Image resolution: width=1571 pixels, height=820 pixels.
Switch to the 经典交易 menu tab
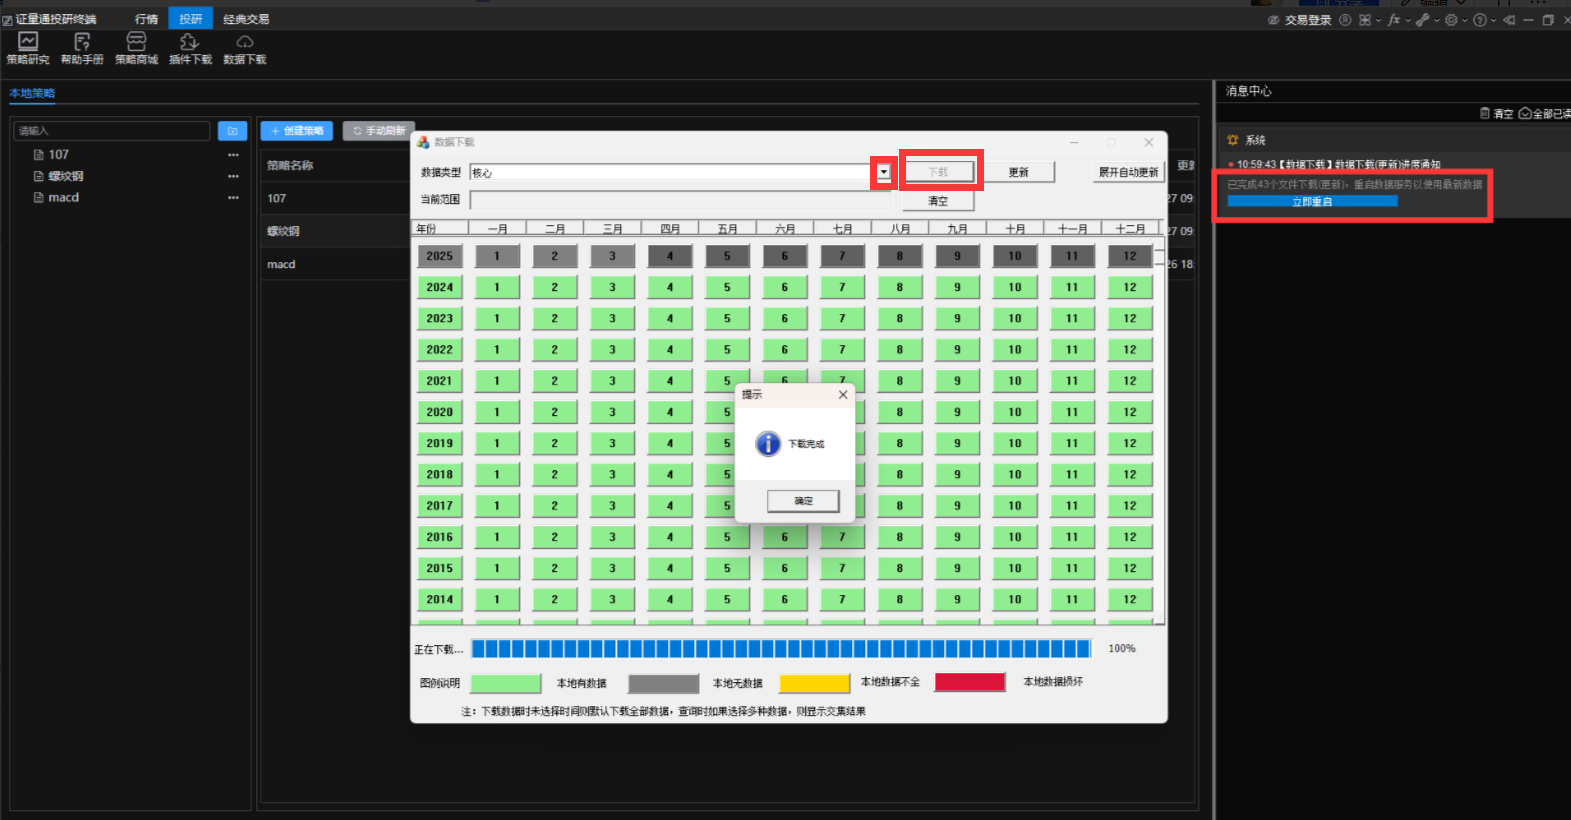click(246, 19)
